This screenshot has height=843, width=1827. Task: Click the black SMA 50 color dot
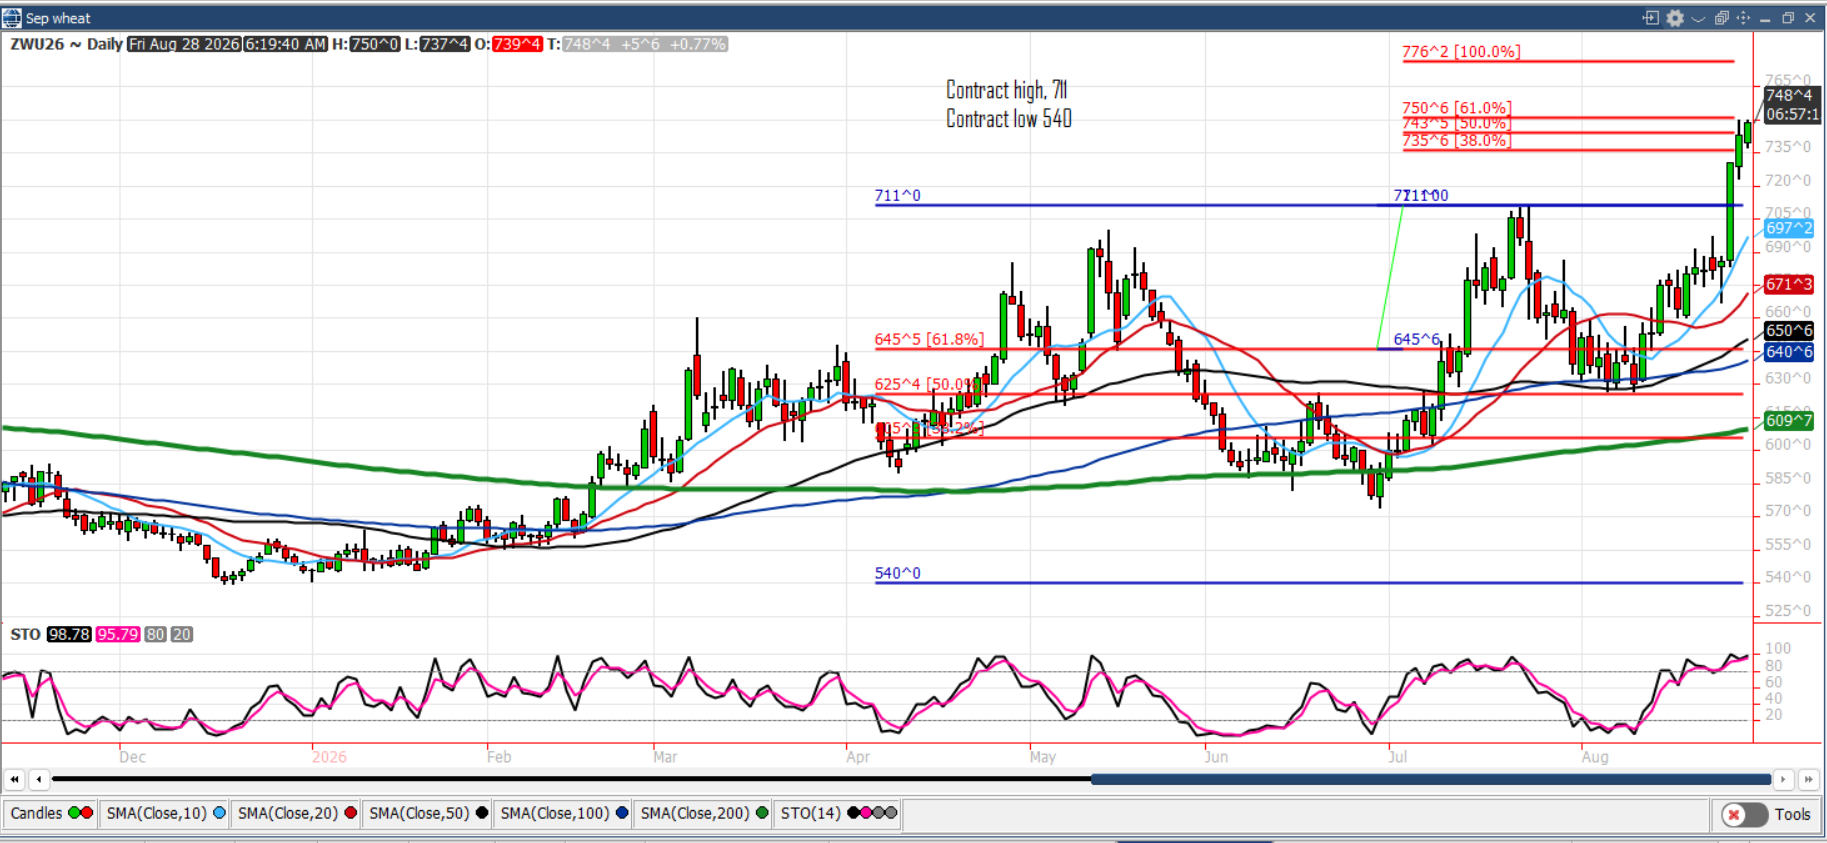tap(482, 813)
